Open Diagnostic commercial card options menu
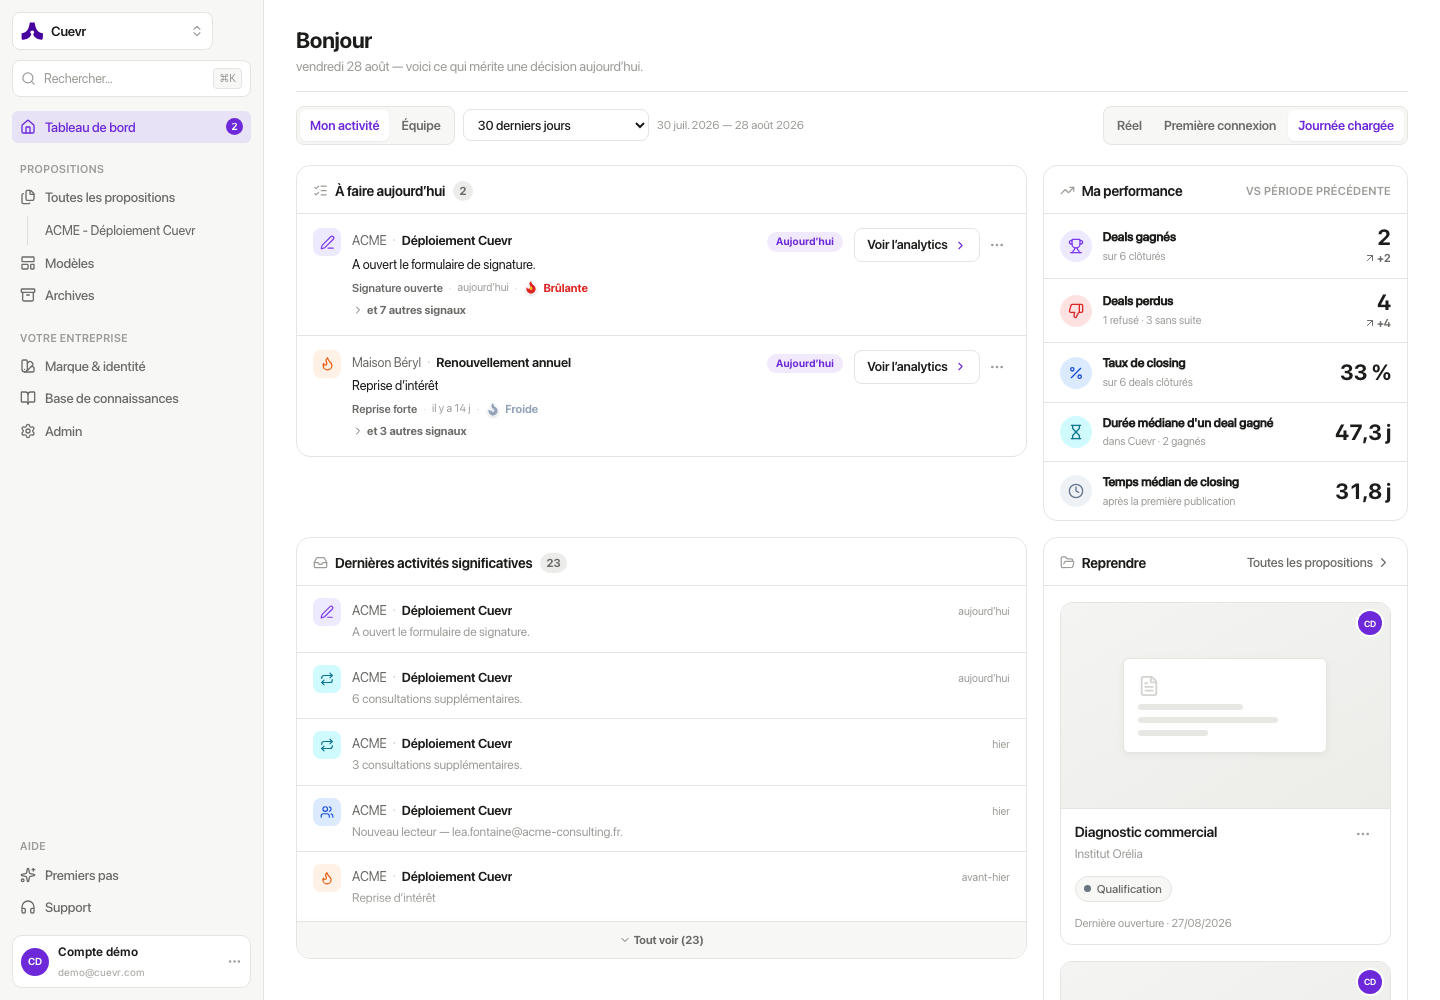Image resolution: width=1440 pixels, height=1000 pixels. click(1363, 834)
